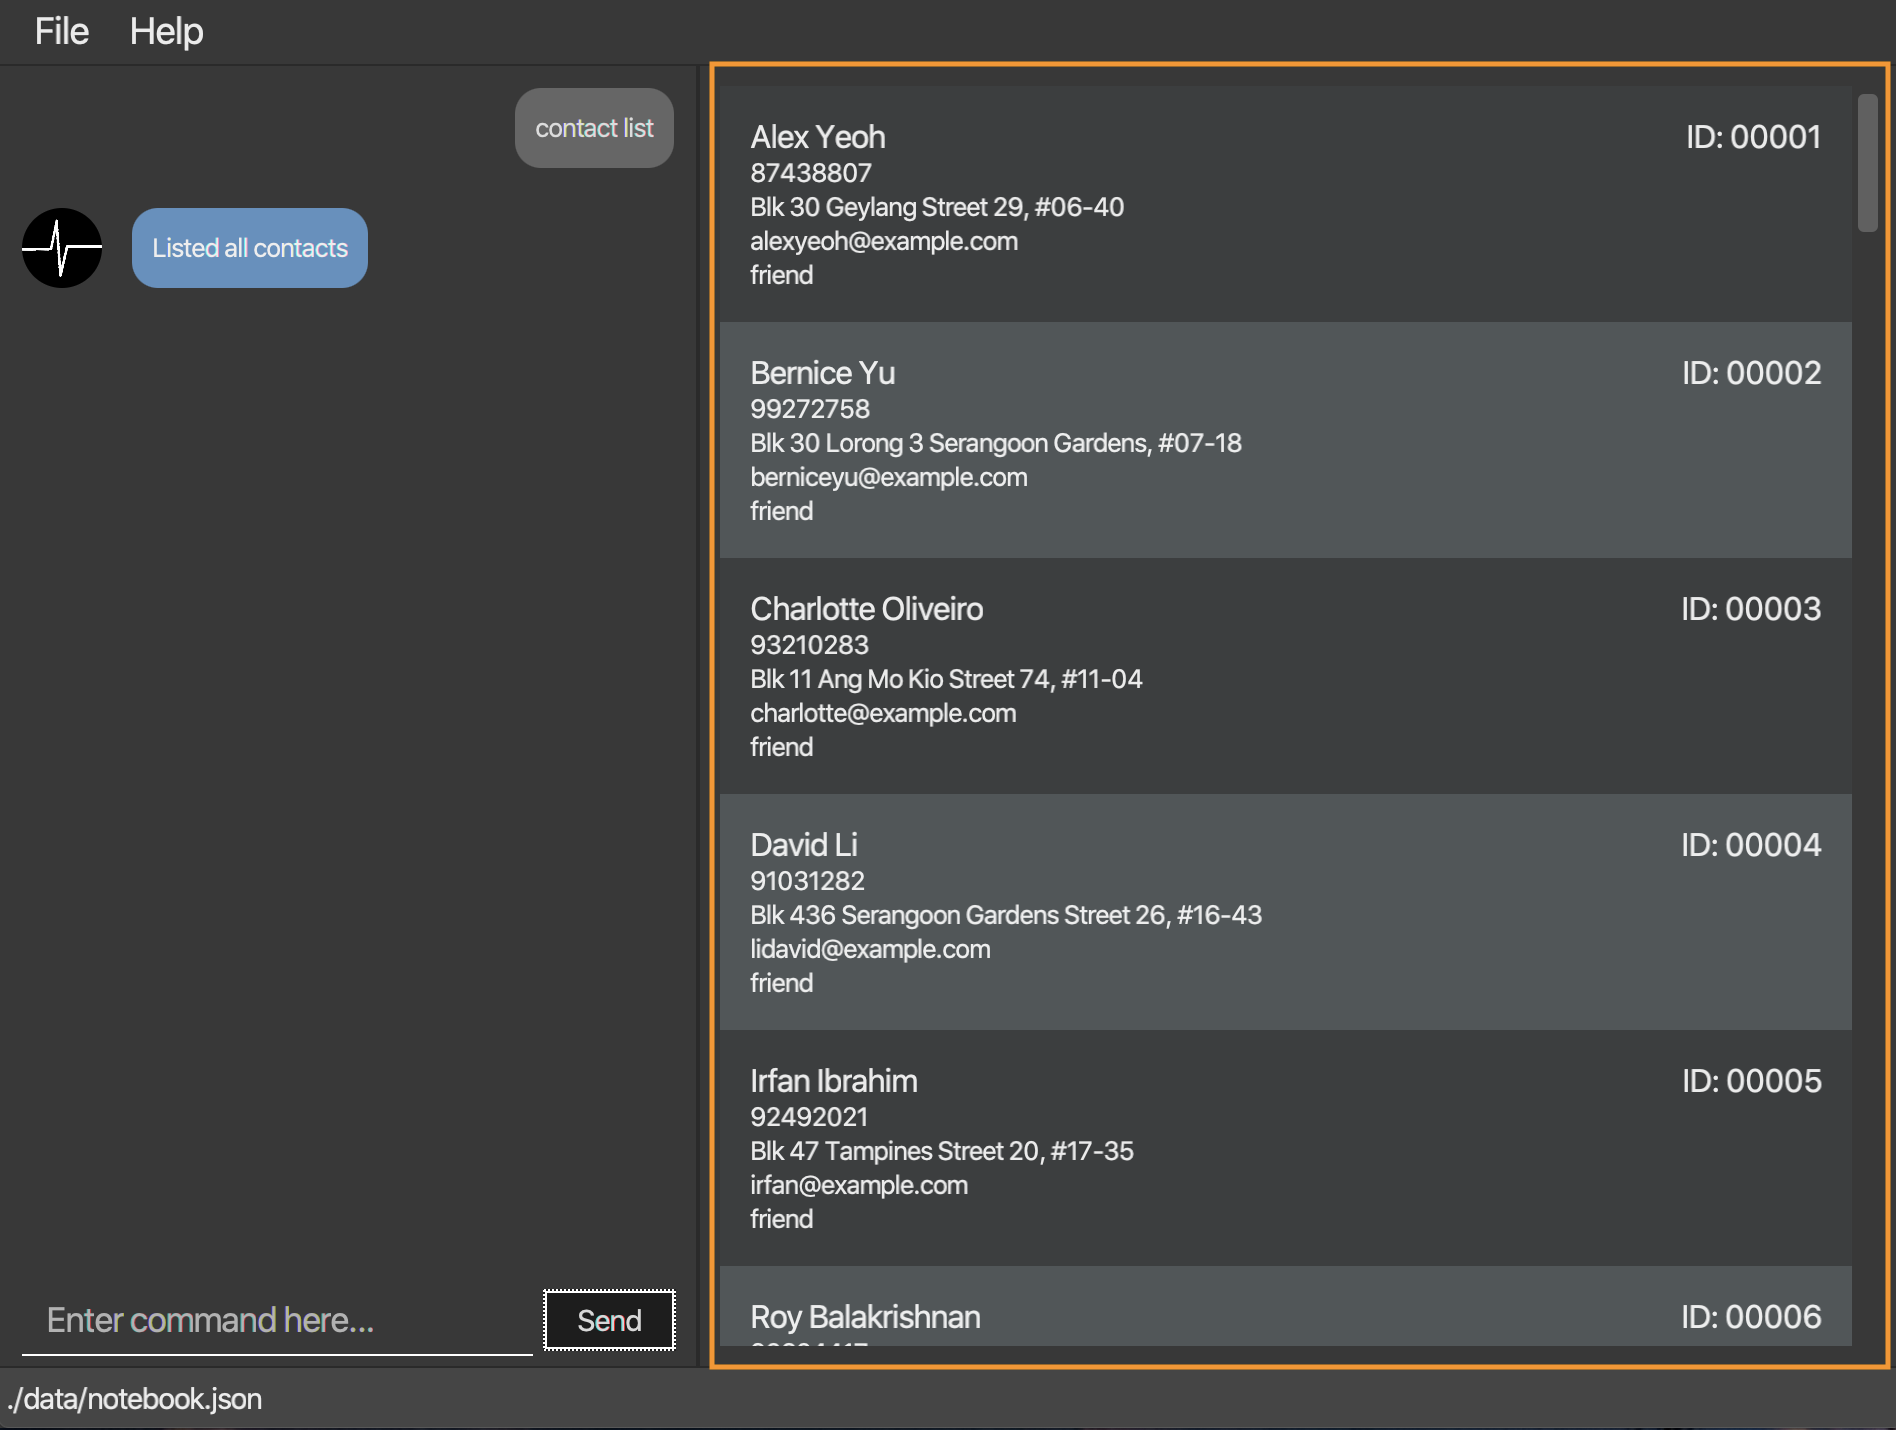The image size is (1896, 1430).
Task: Click the ID: 00001 label
Action: [1753, 137]
